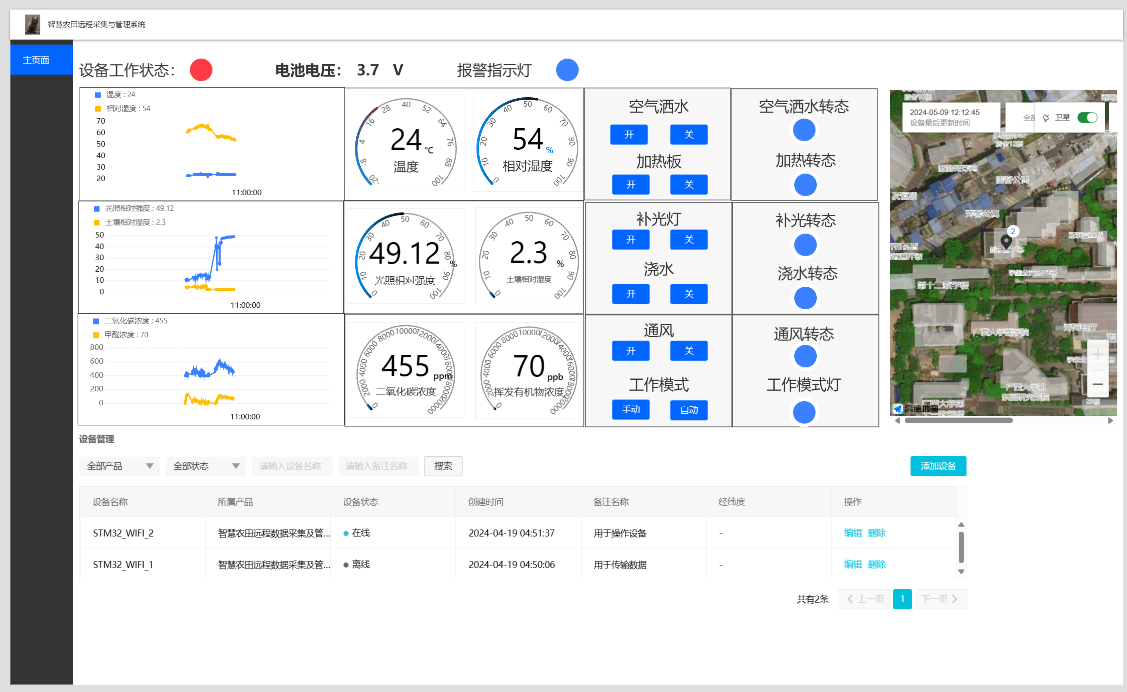
Task: Click the device location pin on map
Action: click(1006, 243)
